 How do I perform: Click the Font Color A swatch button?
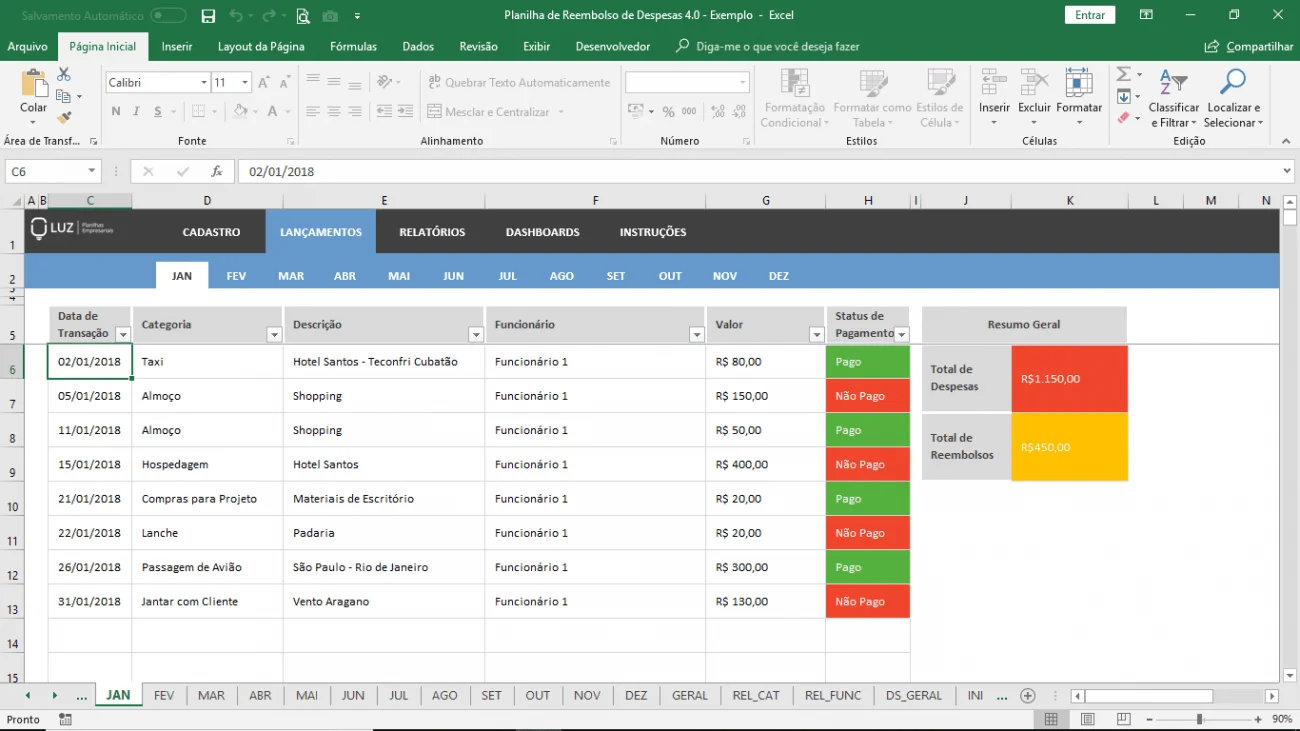272,112
